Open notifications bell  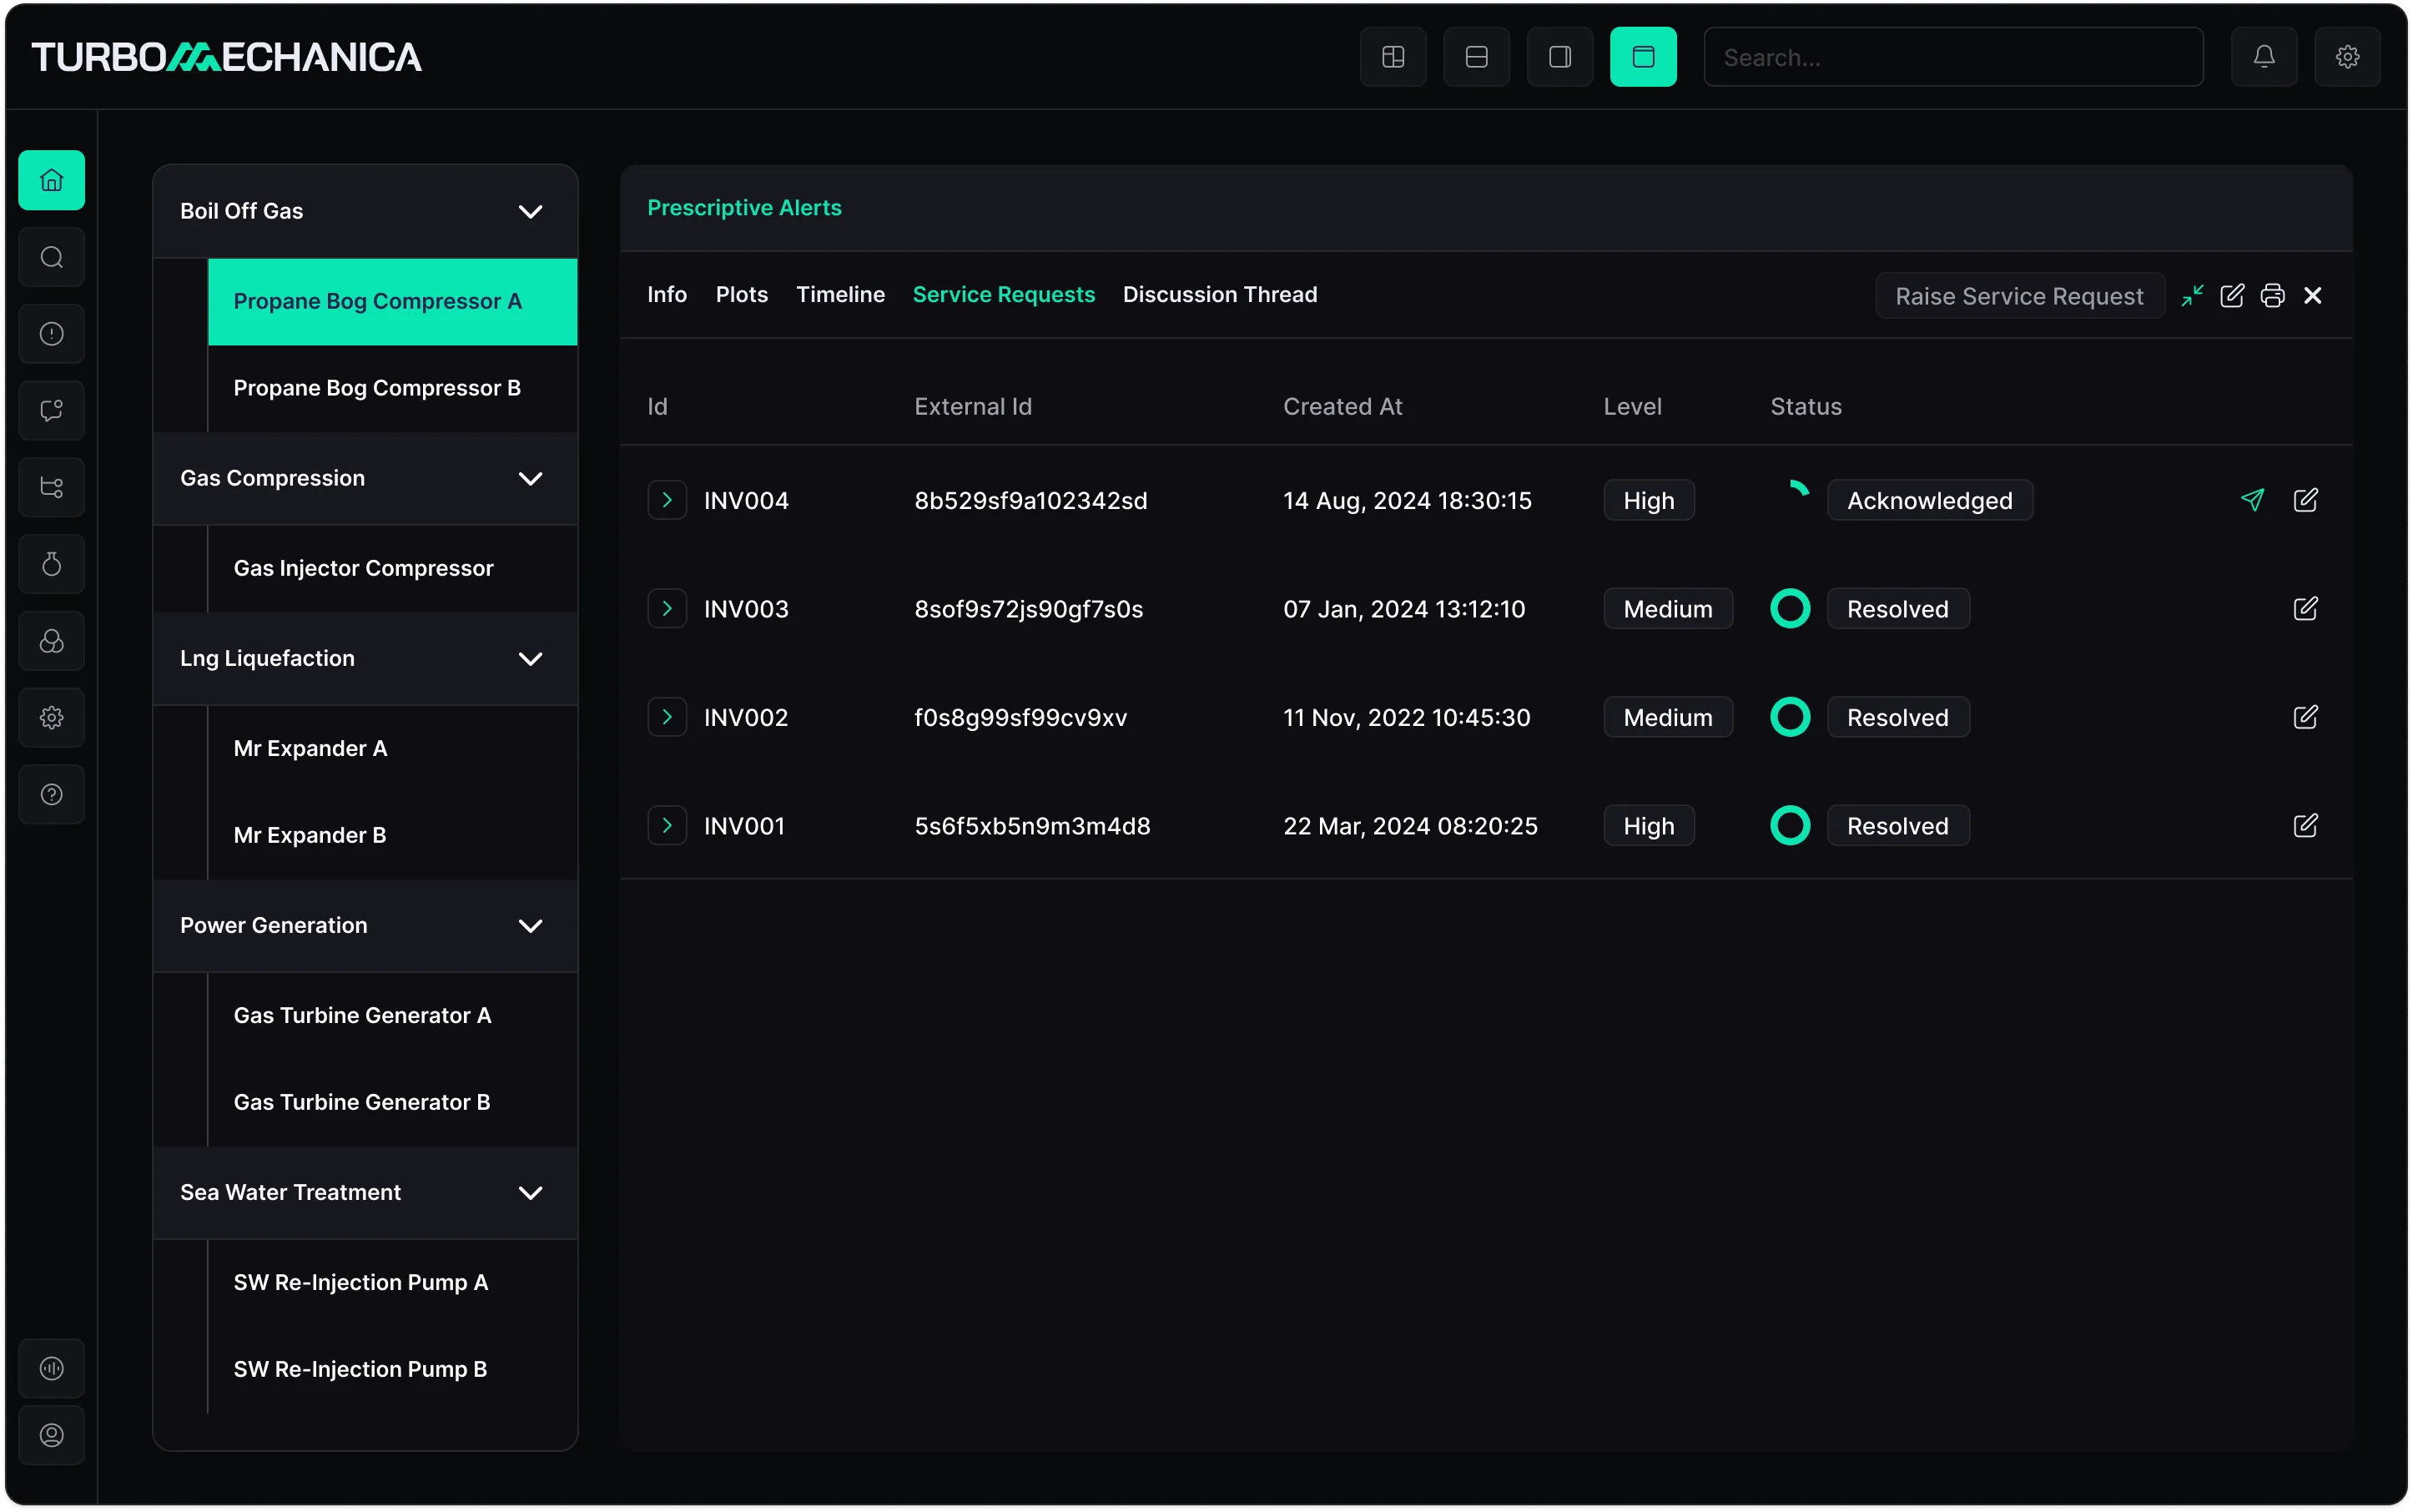click(x=2264, y=57)
